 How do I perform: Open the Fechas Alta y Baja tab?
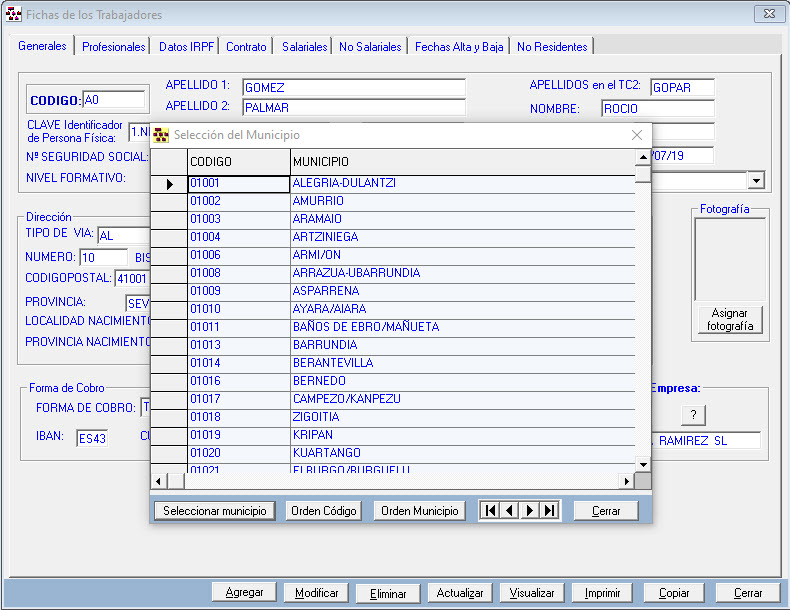[459, 47]
